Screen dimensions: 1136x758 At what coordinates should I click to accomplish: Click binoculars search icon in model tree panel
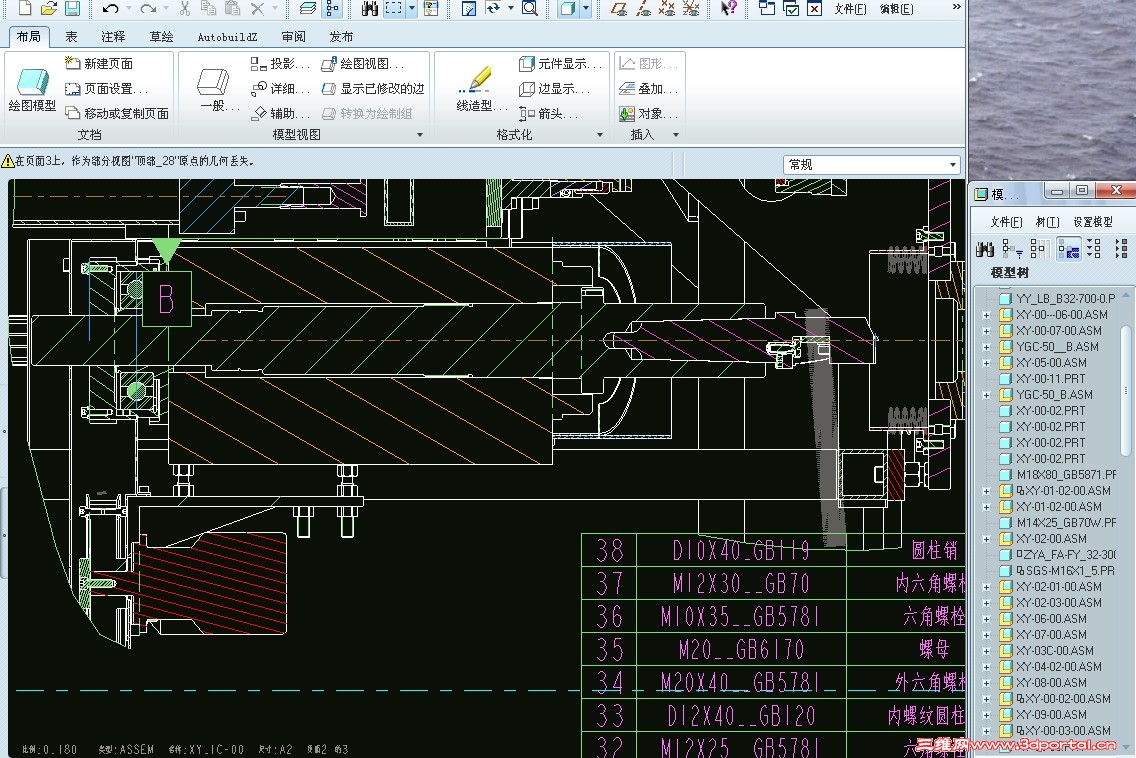985,248
